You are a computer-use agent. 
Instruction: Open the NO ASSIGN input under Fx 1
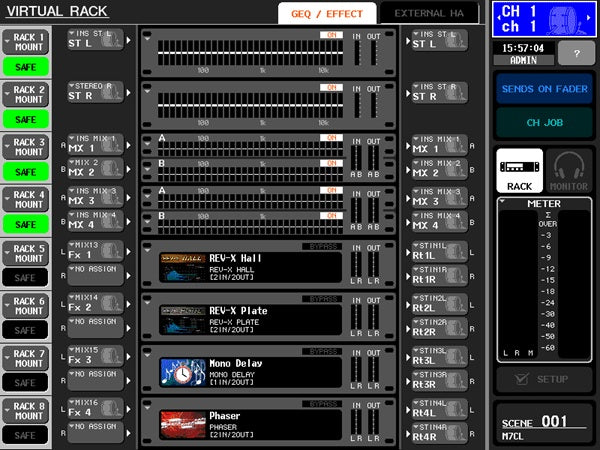96,275
